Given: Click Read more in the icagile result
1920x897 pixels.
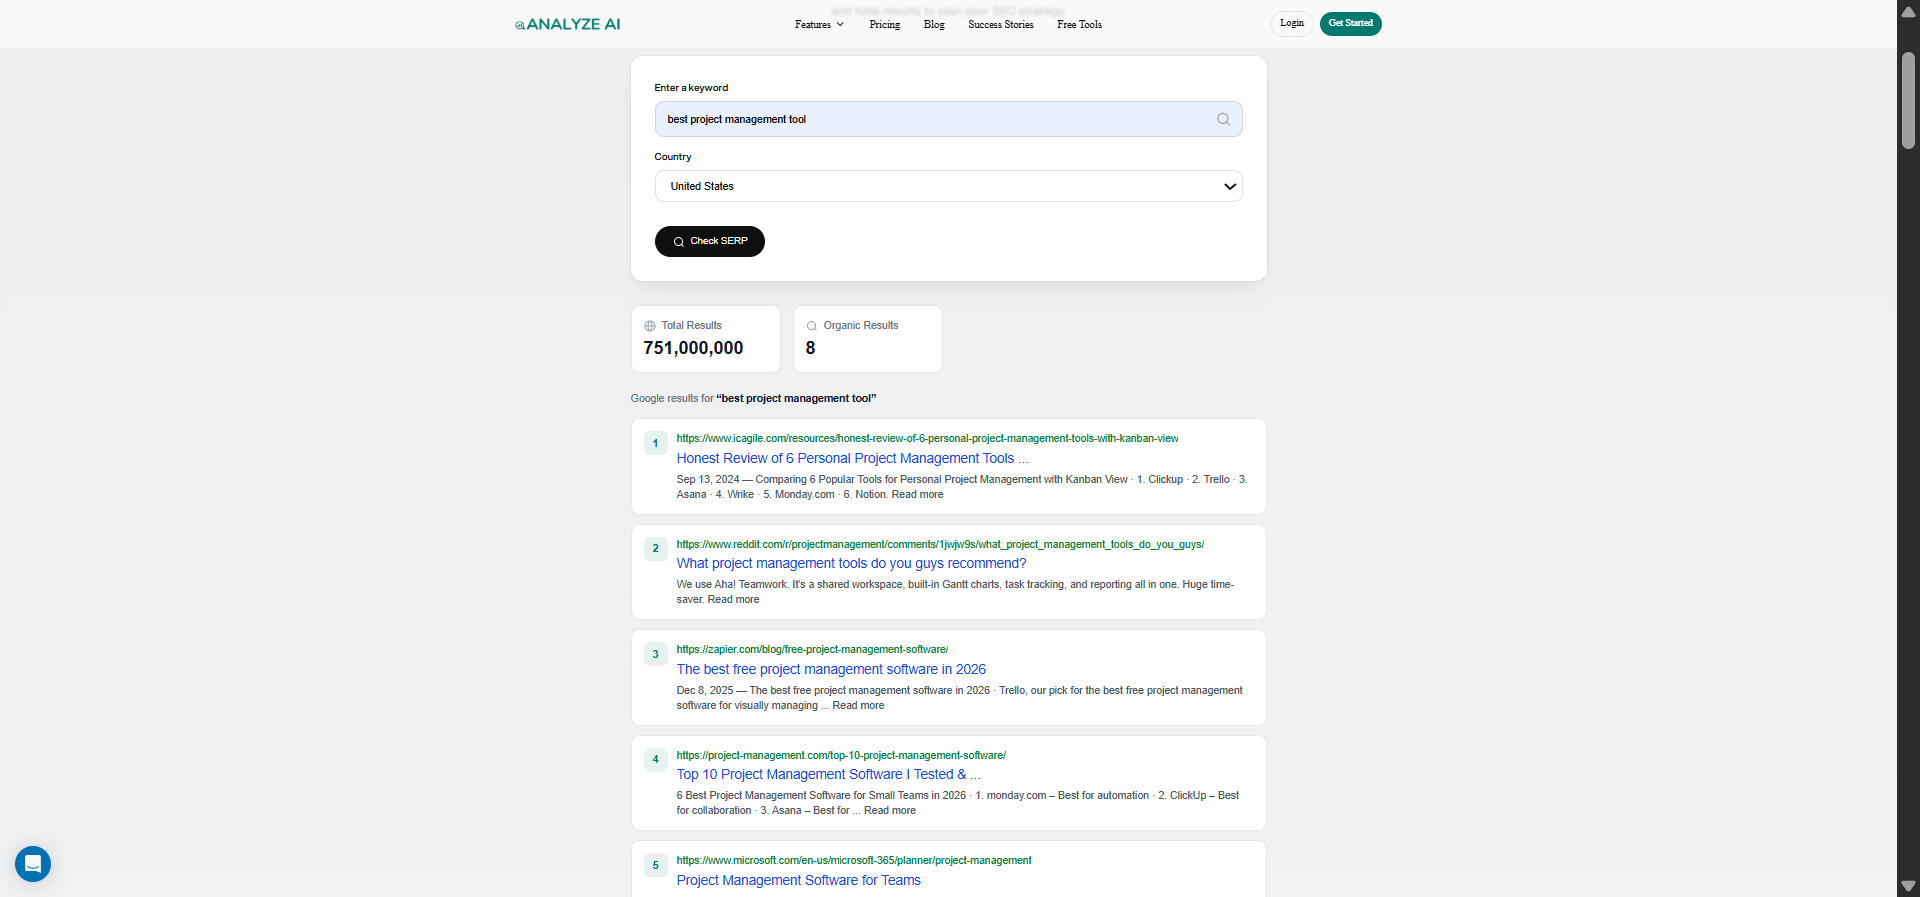Looking at the screenshot, I should click(x=917, y=494).
